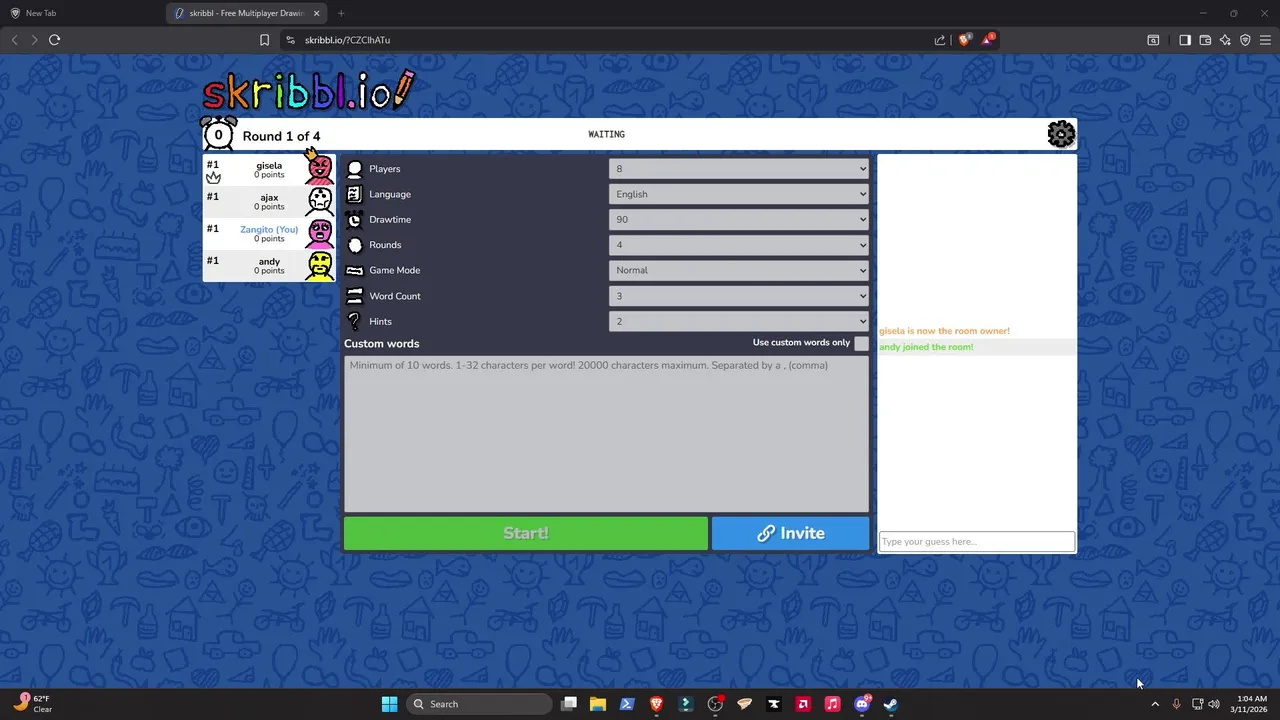The width and height of the screenshot is (1280, 720).
Task: Click the Windows taskbar Search box
Action: pyautogui.click(x=480, y=704)
